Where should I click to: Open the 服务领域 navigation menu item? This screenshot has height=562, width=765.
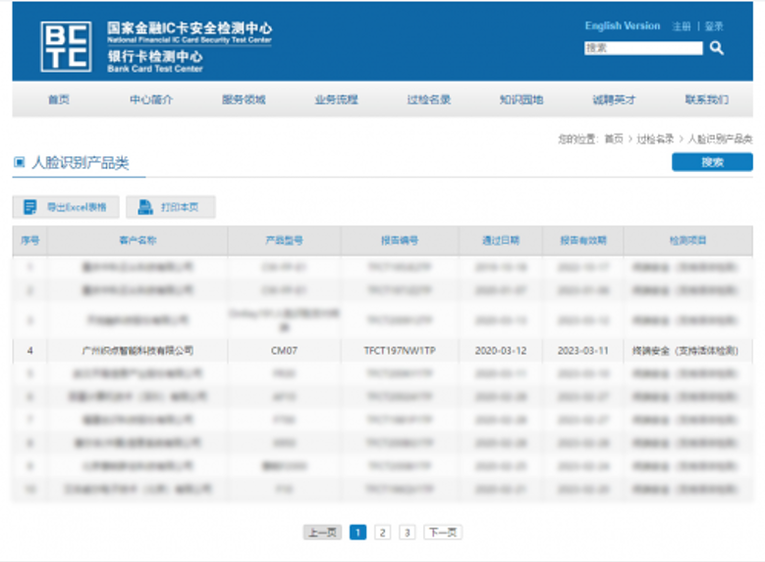point(244,99)
